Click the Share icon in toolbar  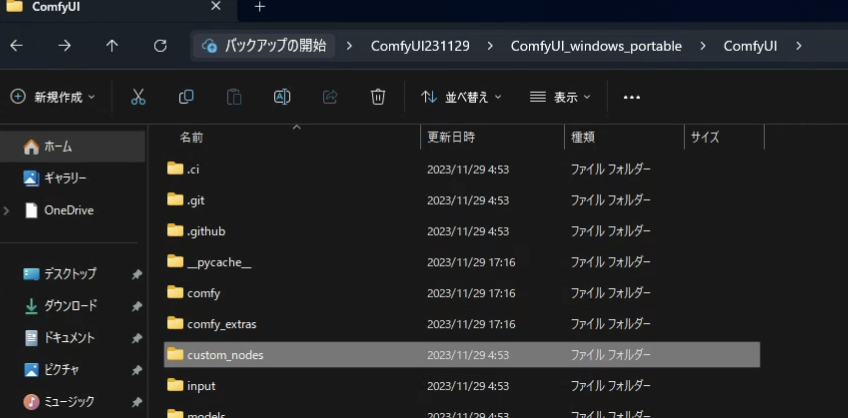(330, 97)
